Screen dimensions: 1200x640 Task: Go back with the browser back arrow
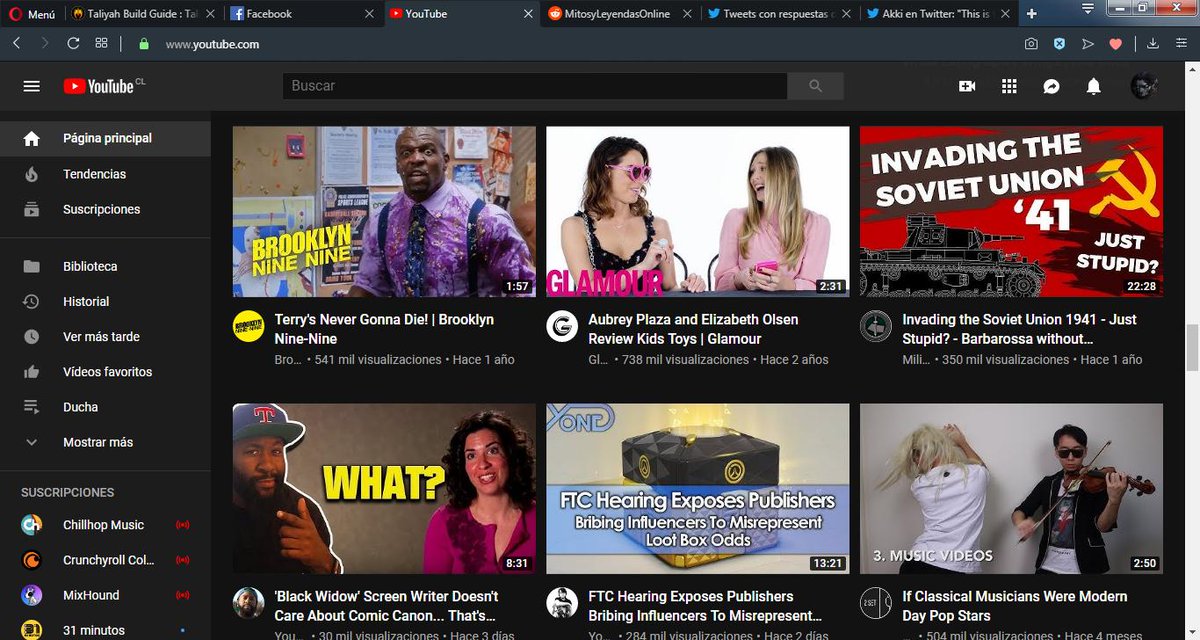point(17,44)
